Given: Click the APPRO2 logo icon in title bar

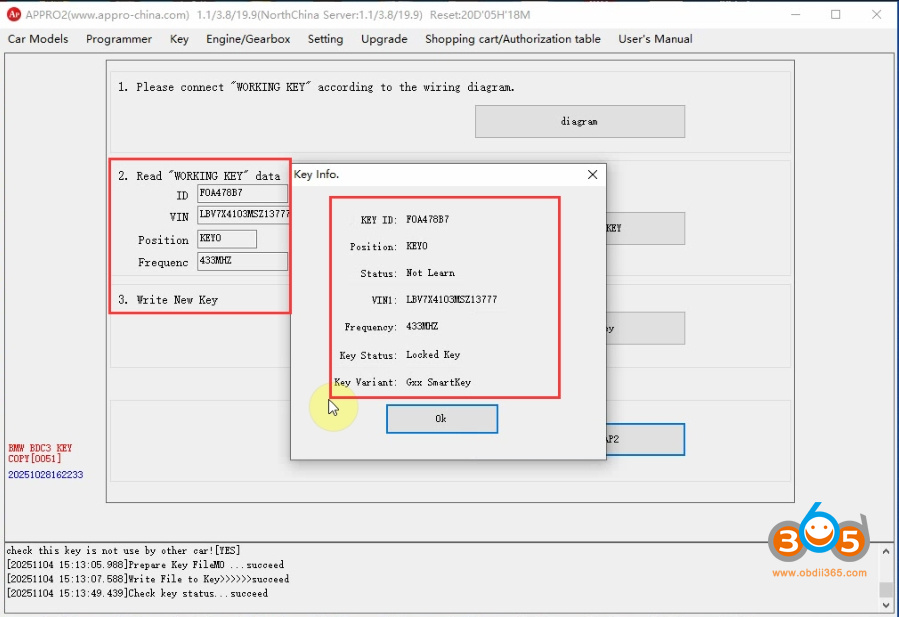Looking at the screenshot, I should [x=15, y=15].
